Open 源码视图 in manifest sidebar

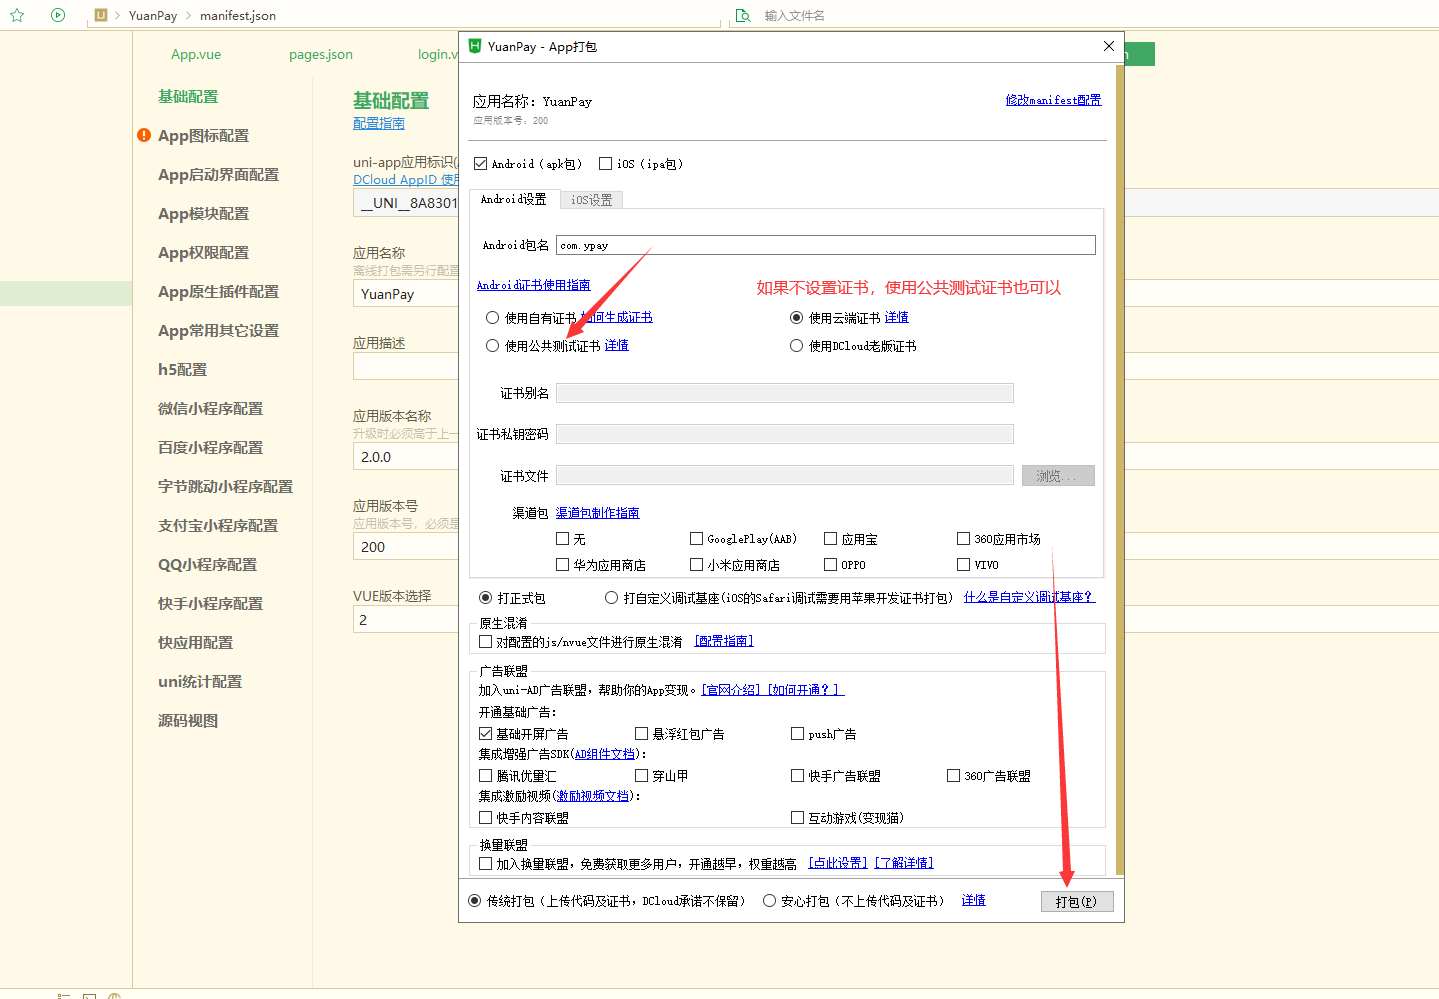click(188, 720)
